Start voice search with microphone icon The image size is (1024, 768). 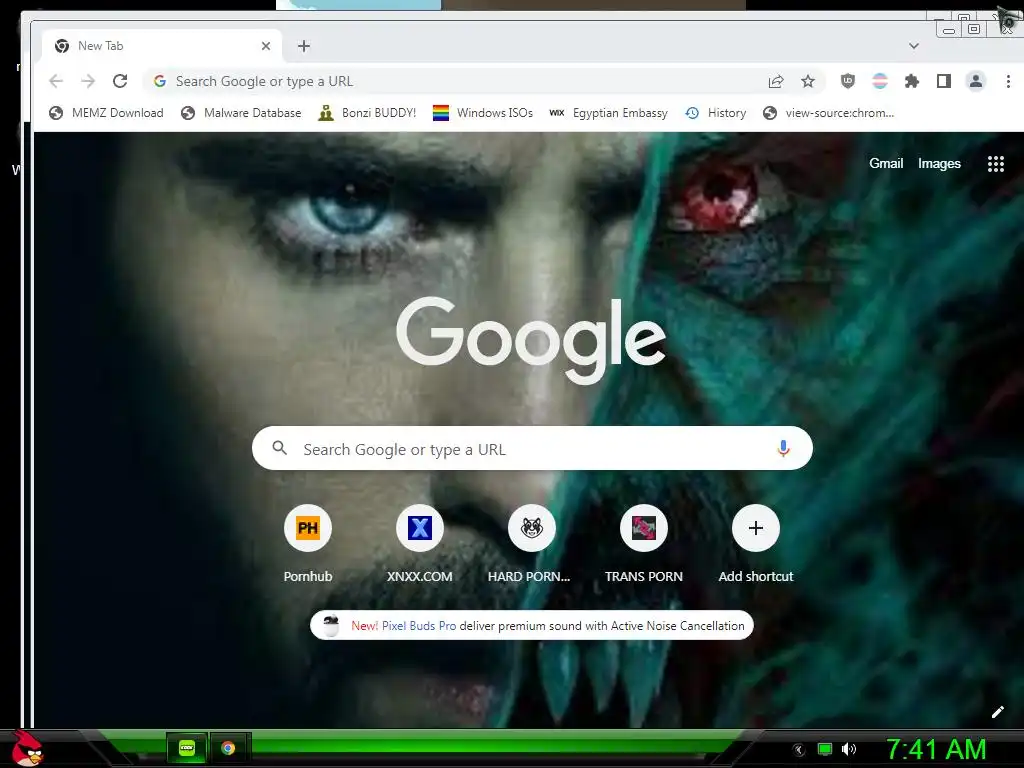point(783,448)
